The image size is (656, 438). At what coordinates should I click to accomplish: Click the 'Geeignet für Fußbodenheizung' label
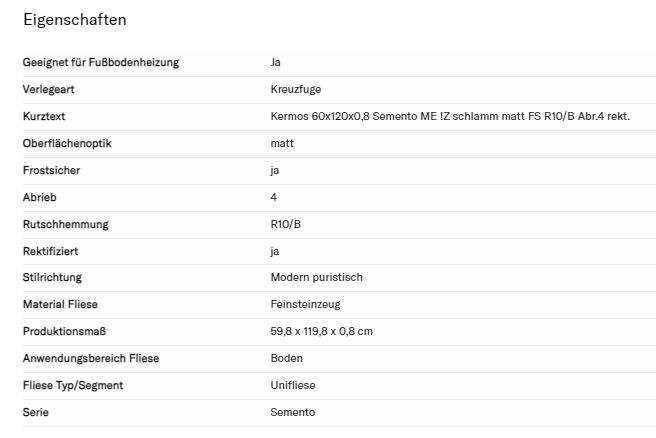(x=100, y=63)
